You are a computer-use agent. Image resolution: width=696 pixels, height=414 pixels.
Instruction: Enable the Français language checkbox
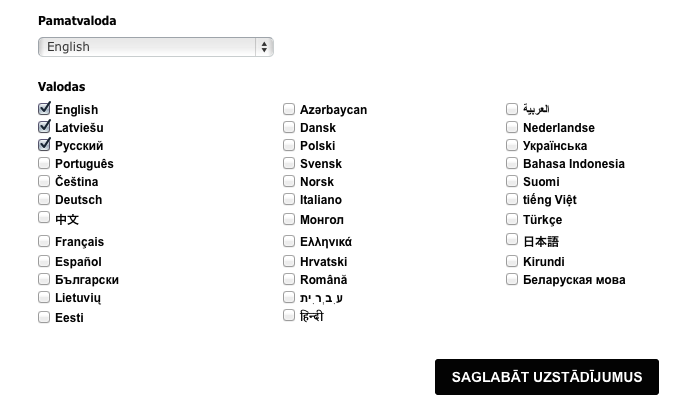click(44, 241)
